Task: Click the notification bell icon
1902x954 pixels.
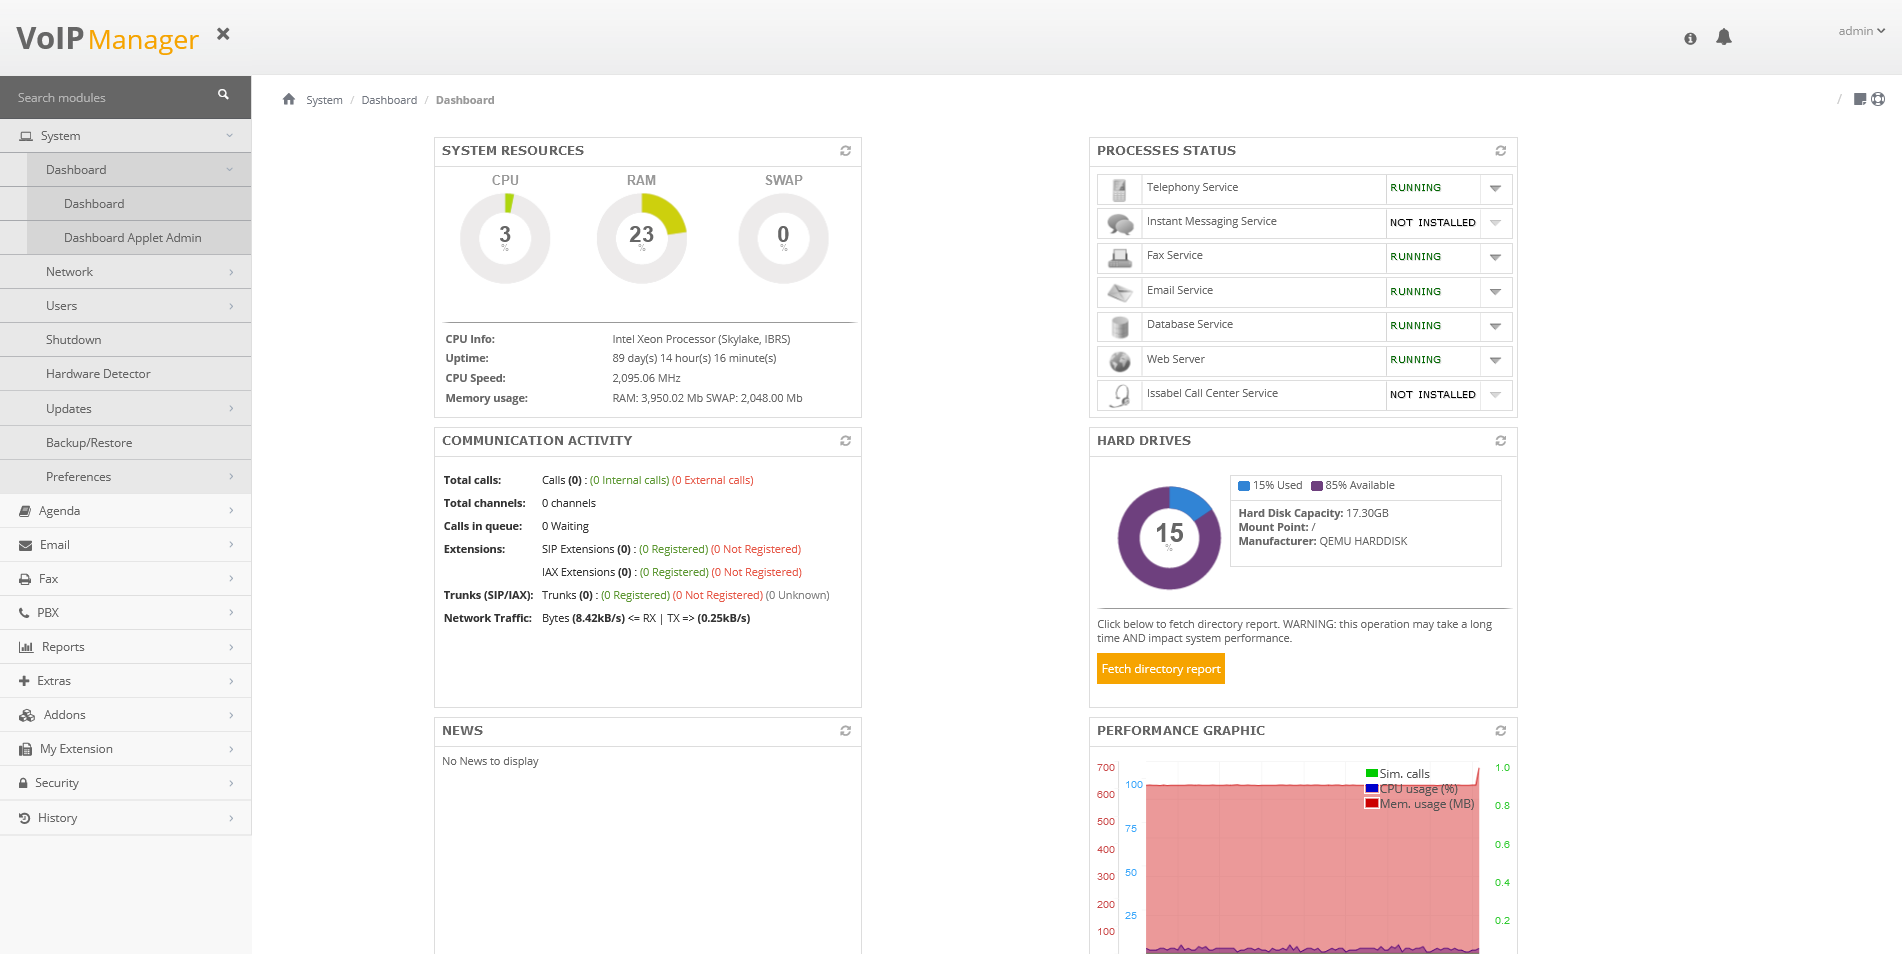Action: [x=1723, y=37]
